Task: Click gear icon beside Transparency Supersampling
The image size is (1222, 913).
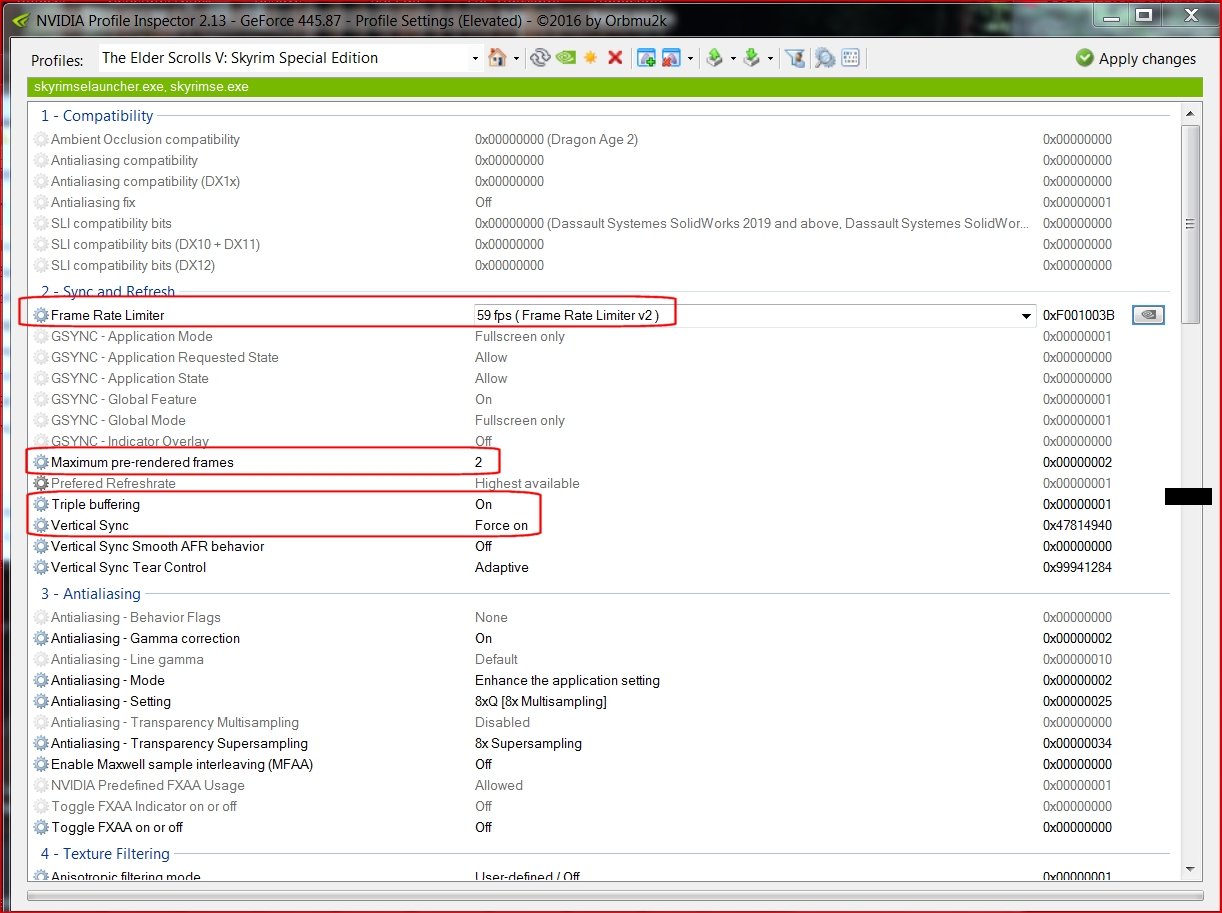Action: (x=41, y=743)
